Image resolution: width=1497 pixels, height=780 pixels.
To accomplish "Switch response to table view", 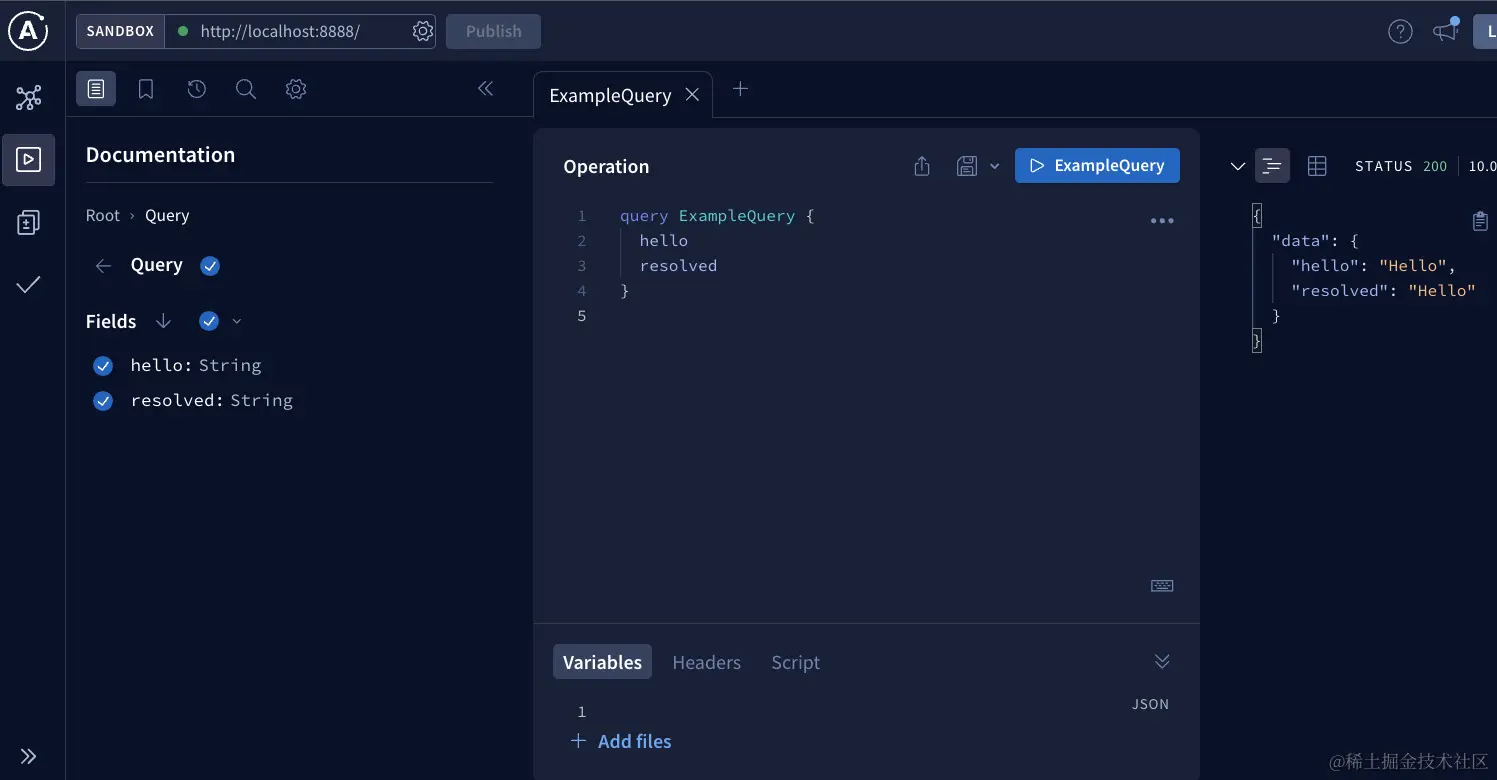I will point(1317,166).
